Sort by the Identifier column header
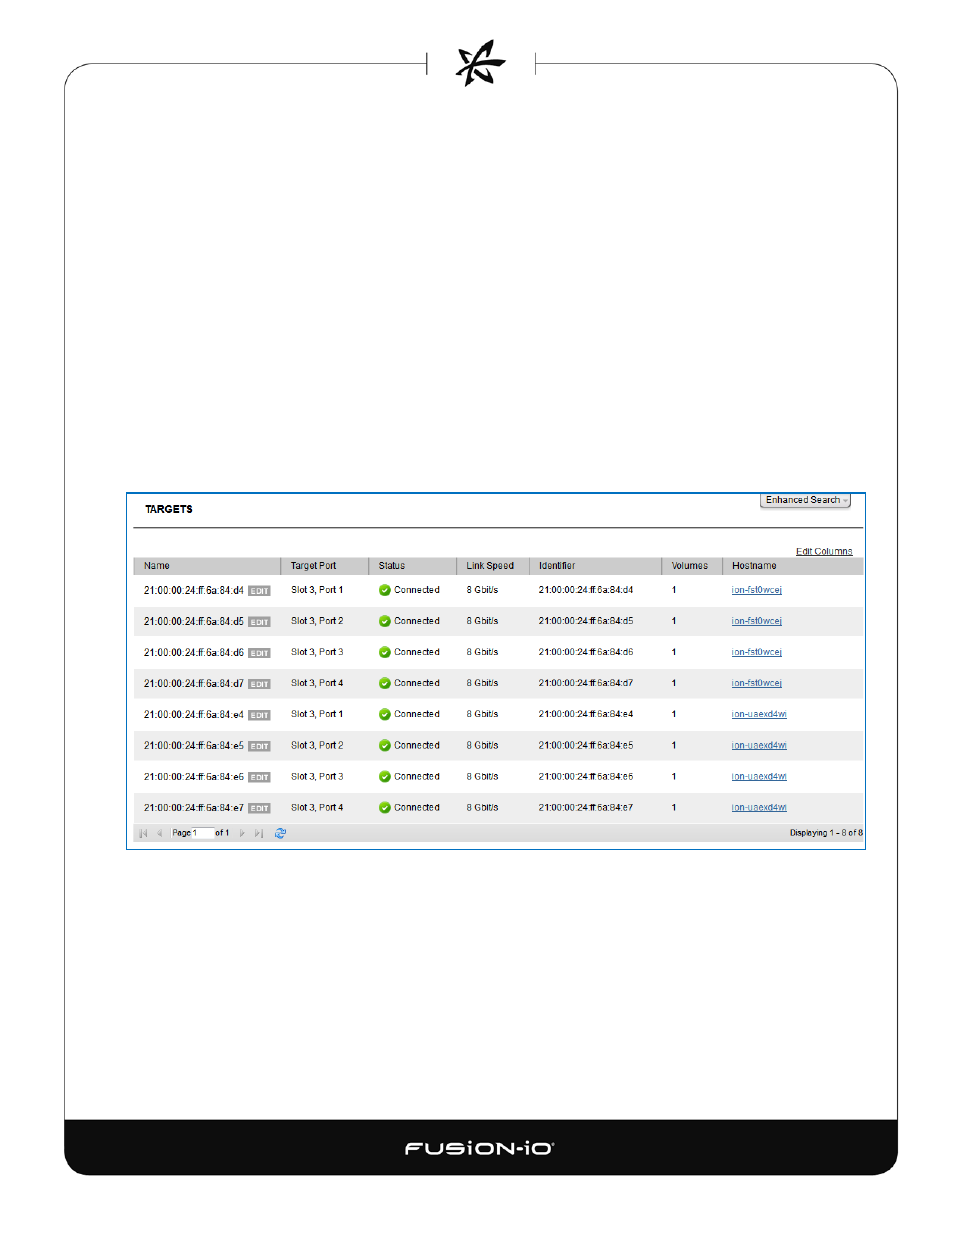Viewport: 954px width, 1235px height. (595, 566)
